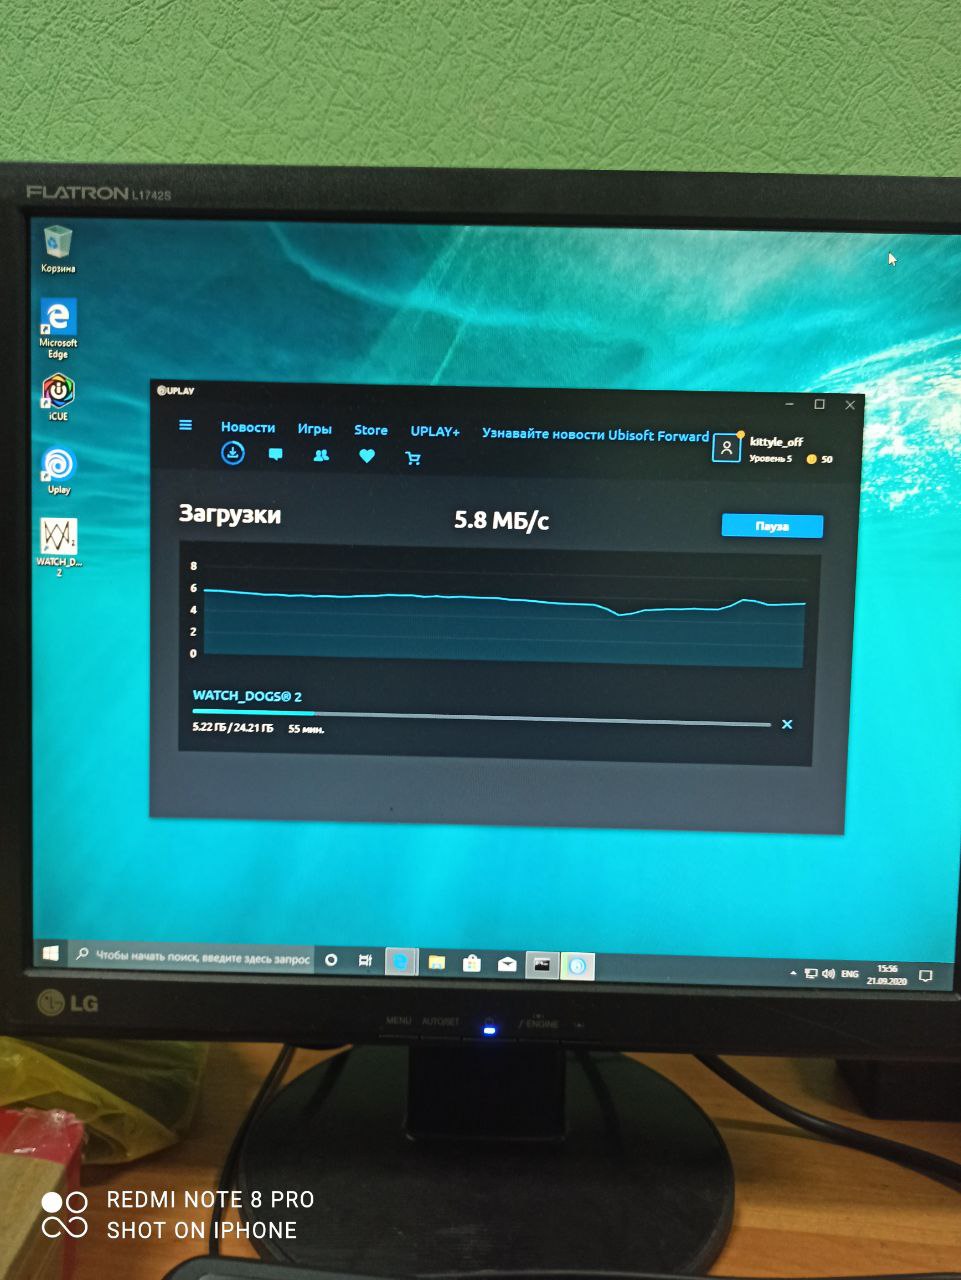Viewport: 961px width, 1280px height.
Task: Open Узнавайте новости Ubisoft Forward link
Action: tap(595, 434)
